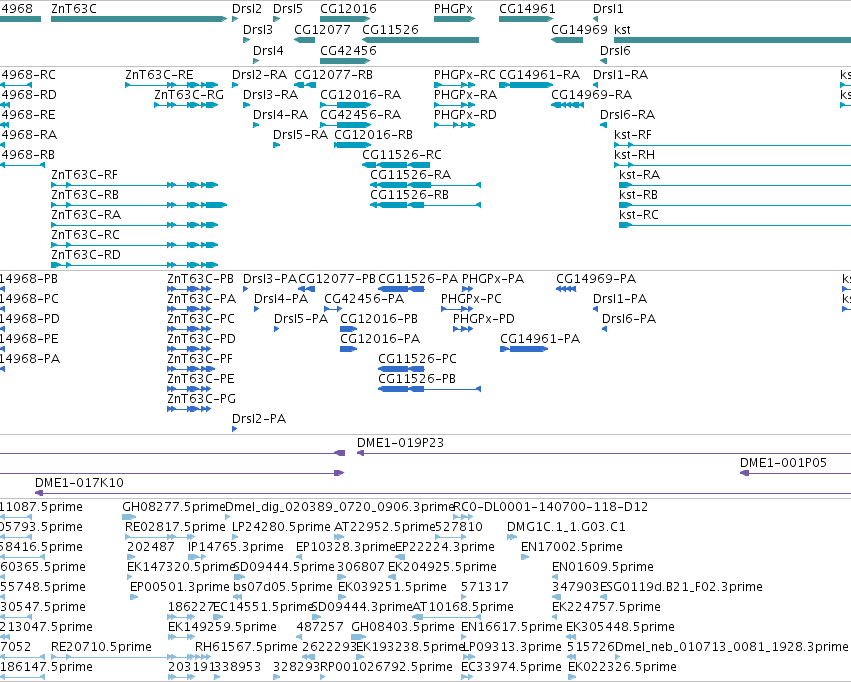851x682 pixels.
Task: Select protein Drsl2-PA
Action: [259, 418]
